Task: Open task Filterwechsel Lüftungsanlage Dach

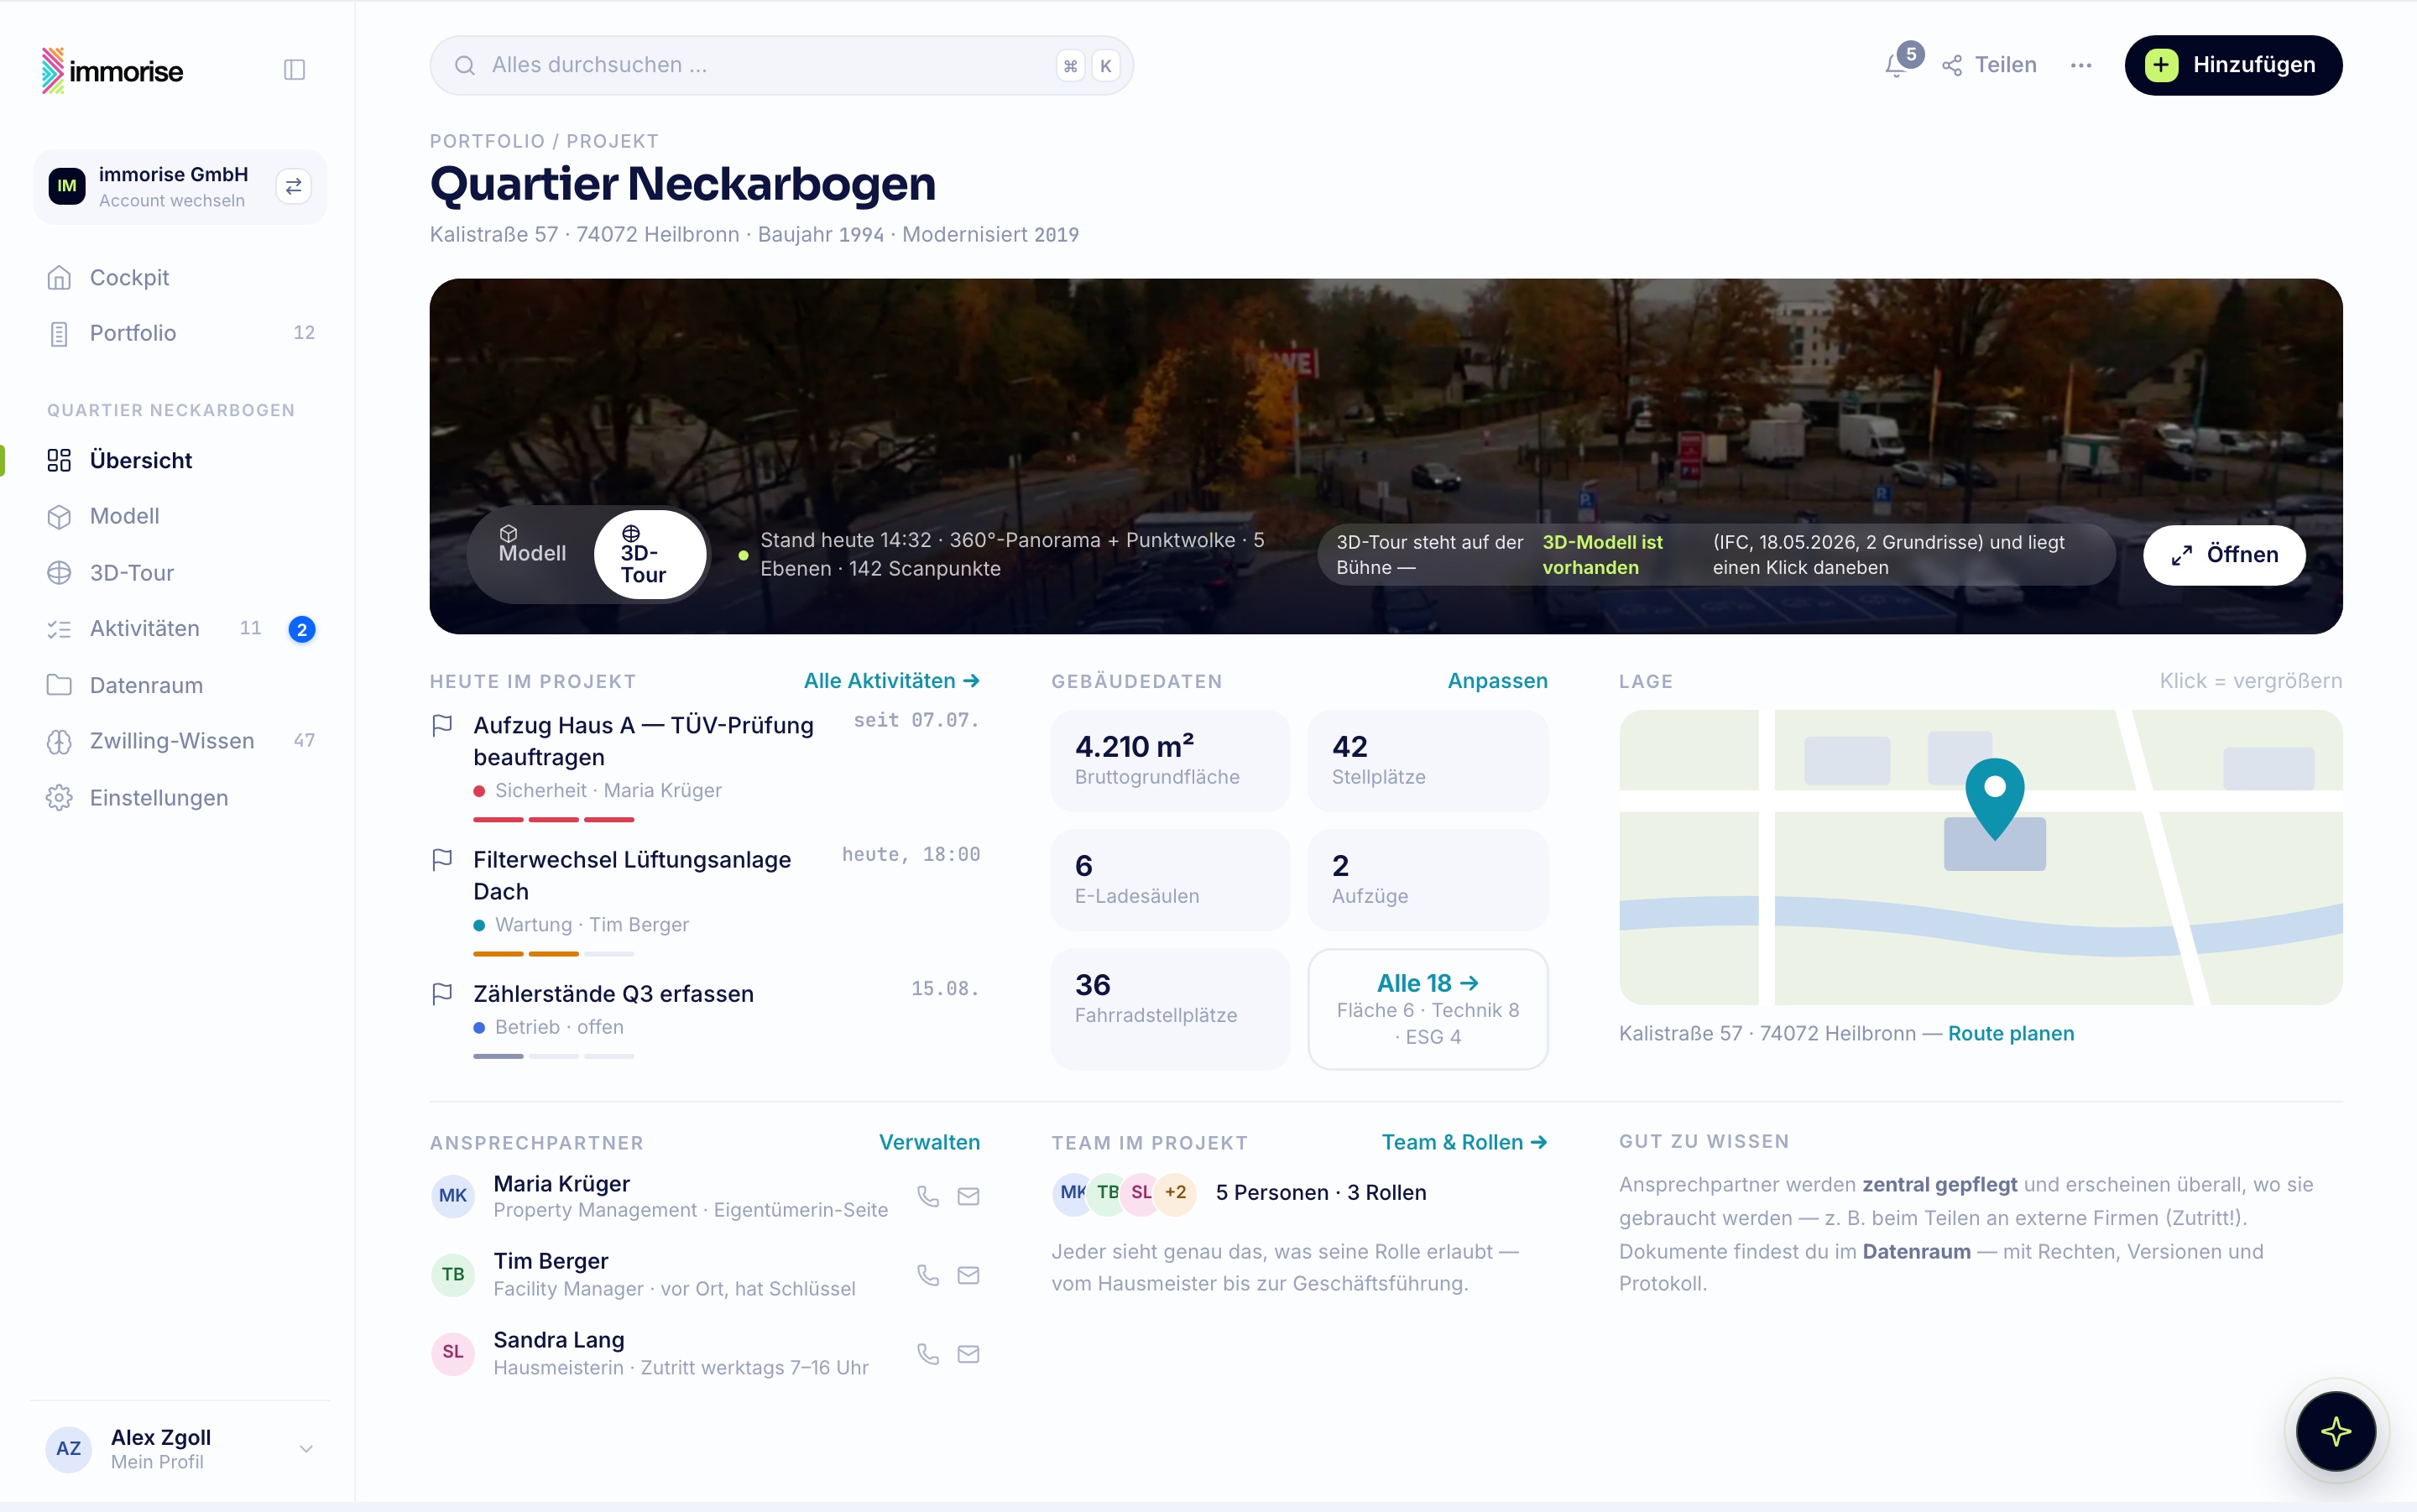Action: [x=632, y=875]
